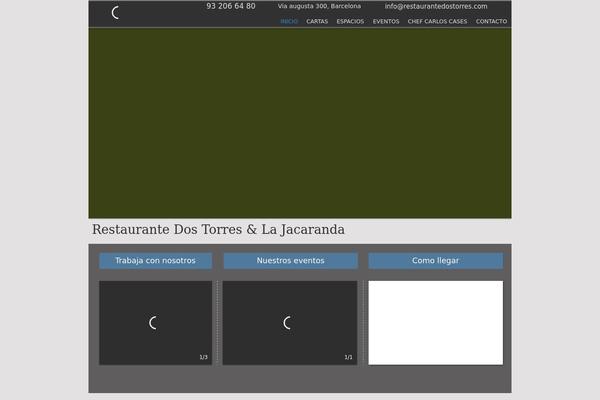Open the ESPACIOS menu item

[350, 21]
